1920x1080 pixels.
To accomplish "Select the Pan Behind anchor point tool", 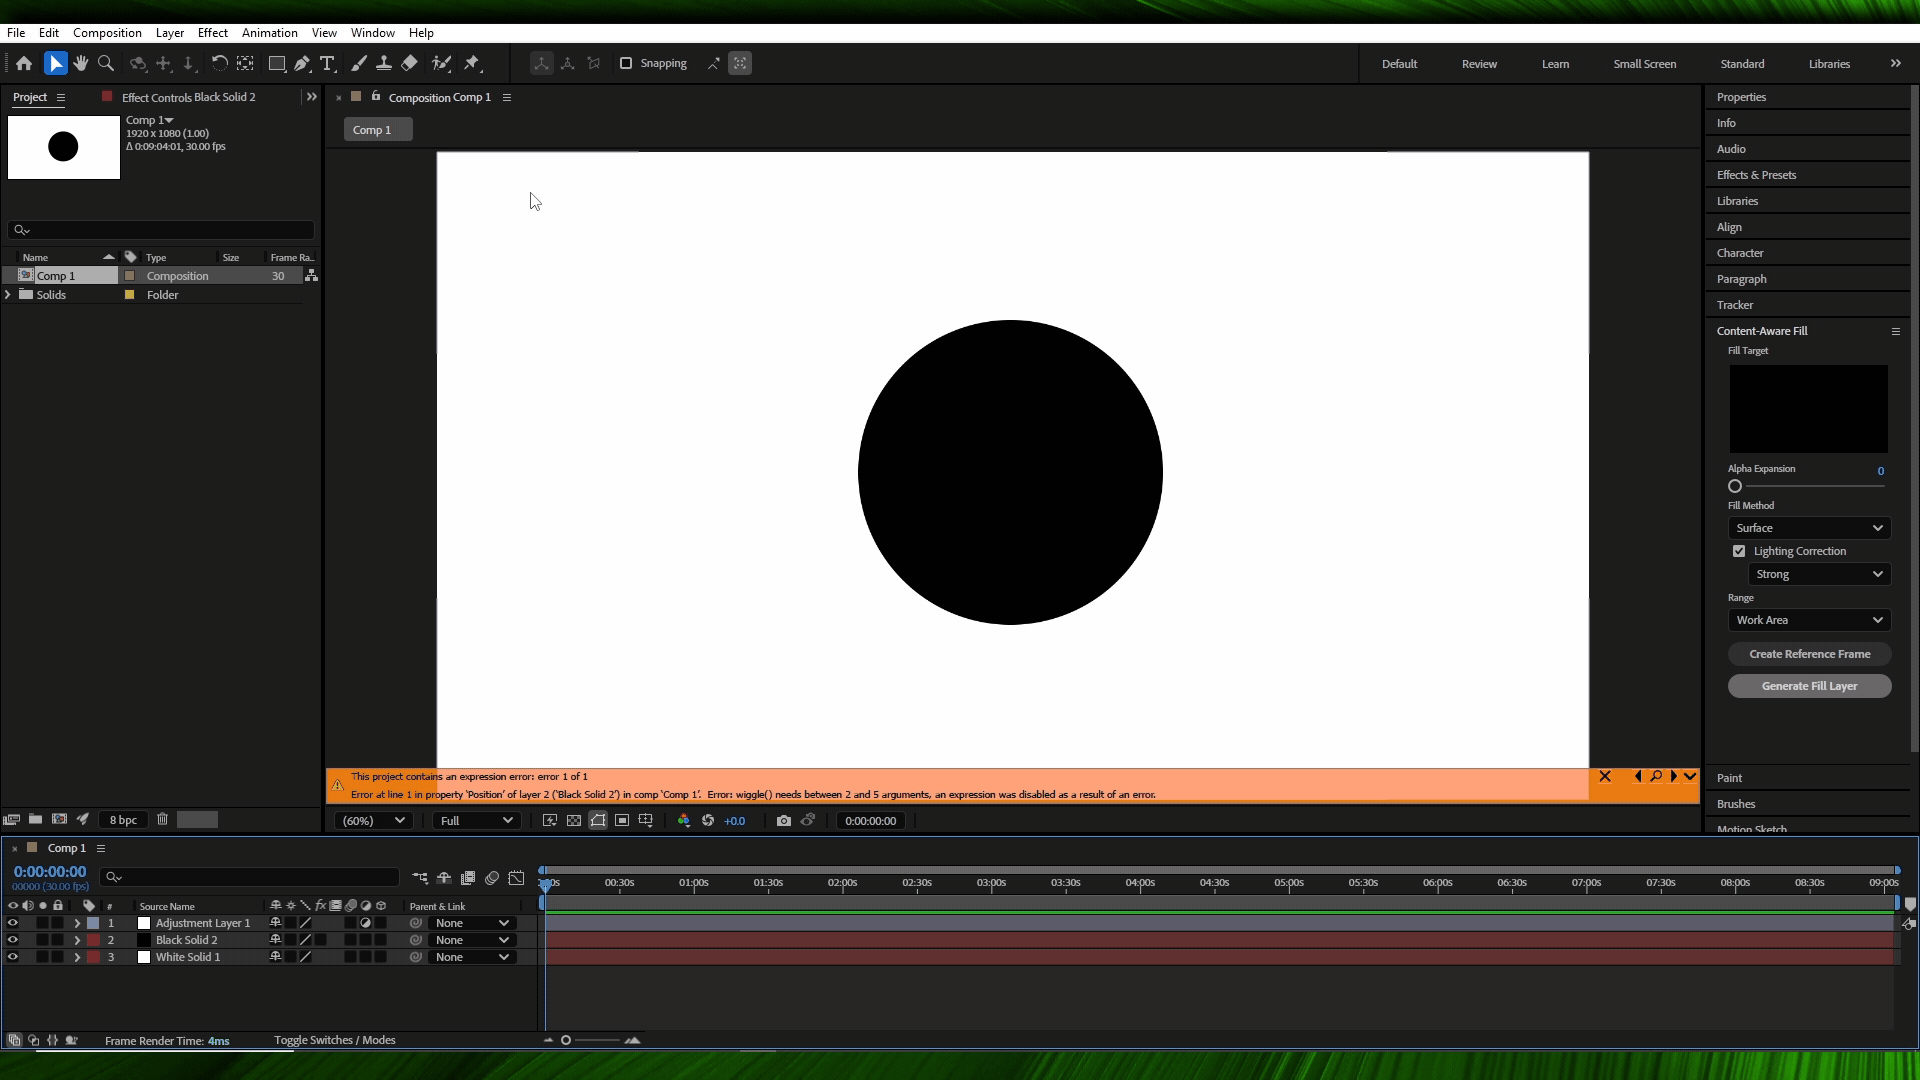I will [245, 63].
